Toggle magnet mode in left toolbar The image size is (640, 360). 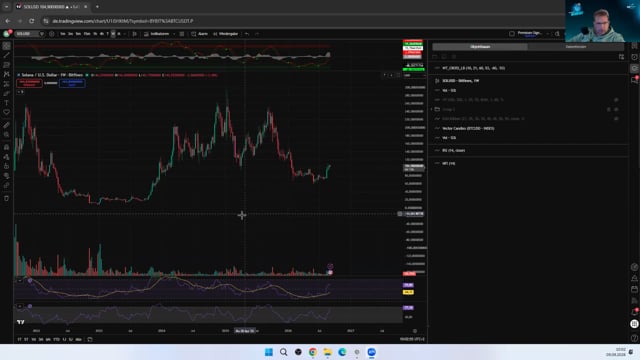coord(7,147)
